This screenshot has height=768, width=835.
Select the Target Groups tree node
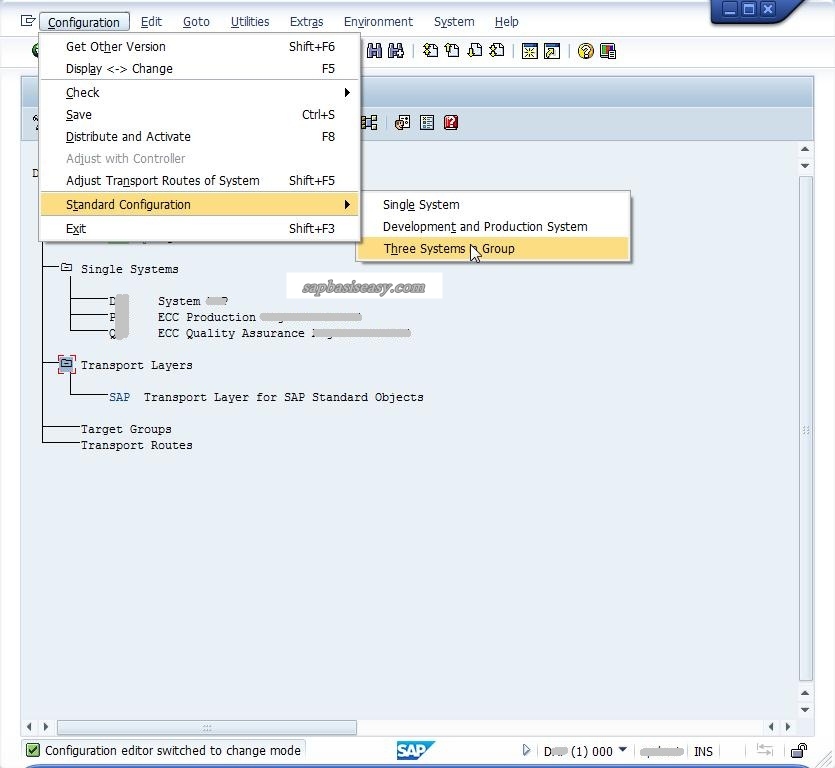point(126,429)
